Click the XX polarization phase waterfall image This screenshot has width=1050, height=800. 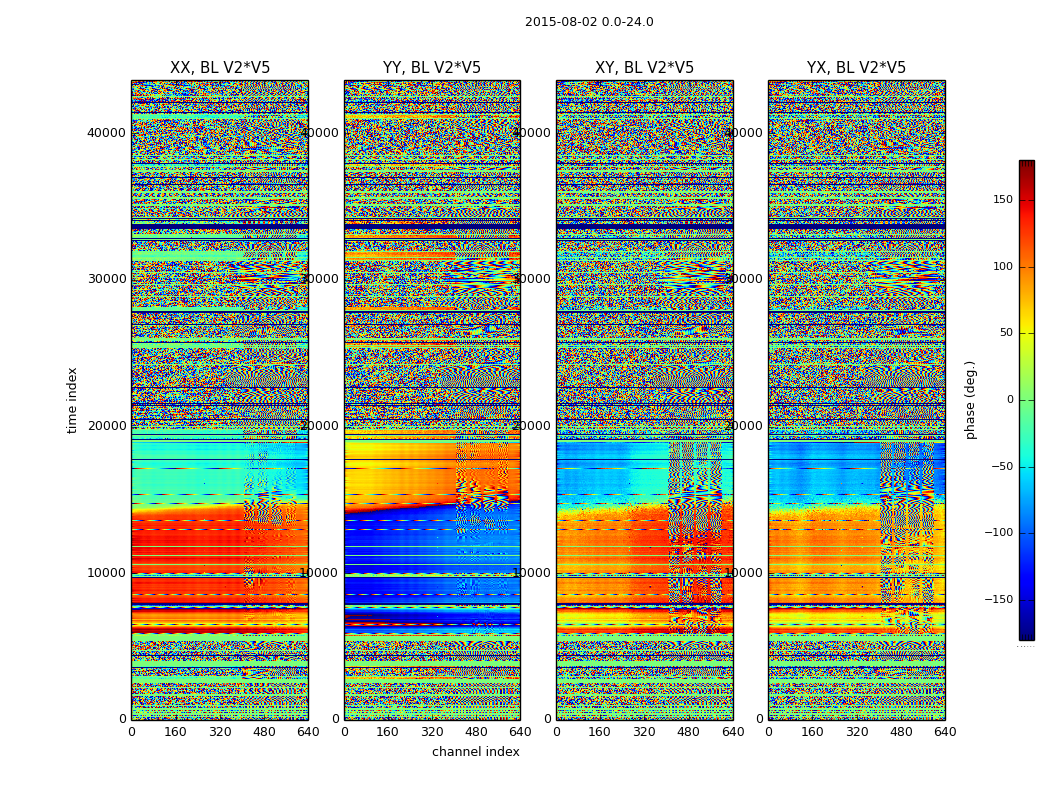click(x=220, y=400)
